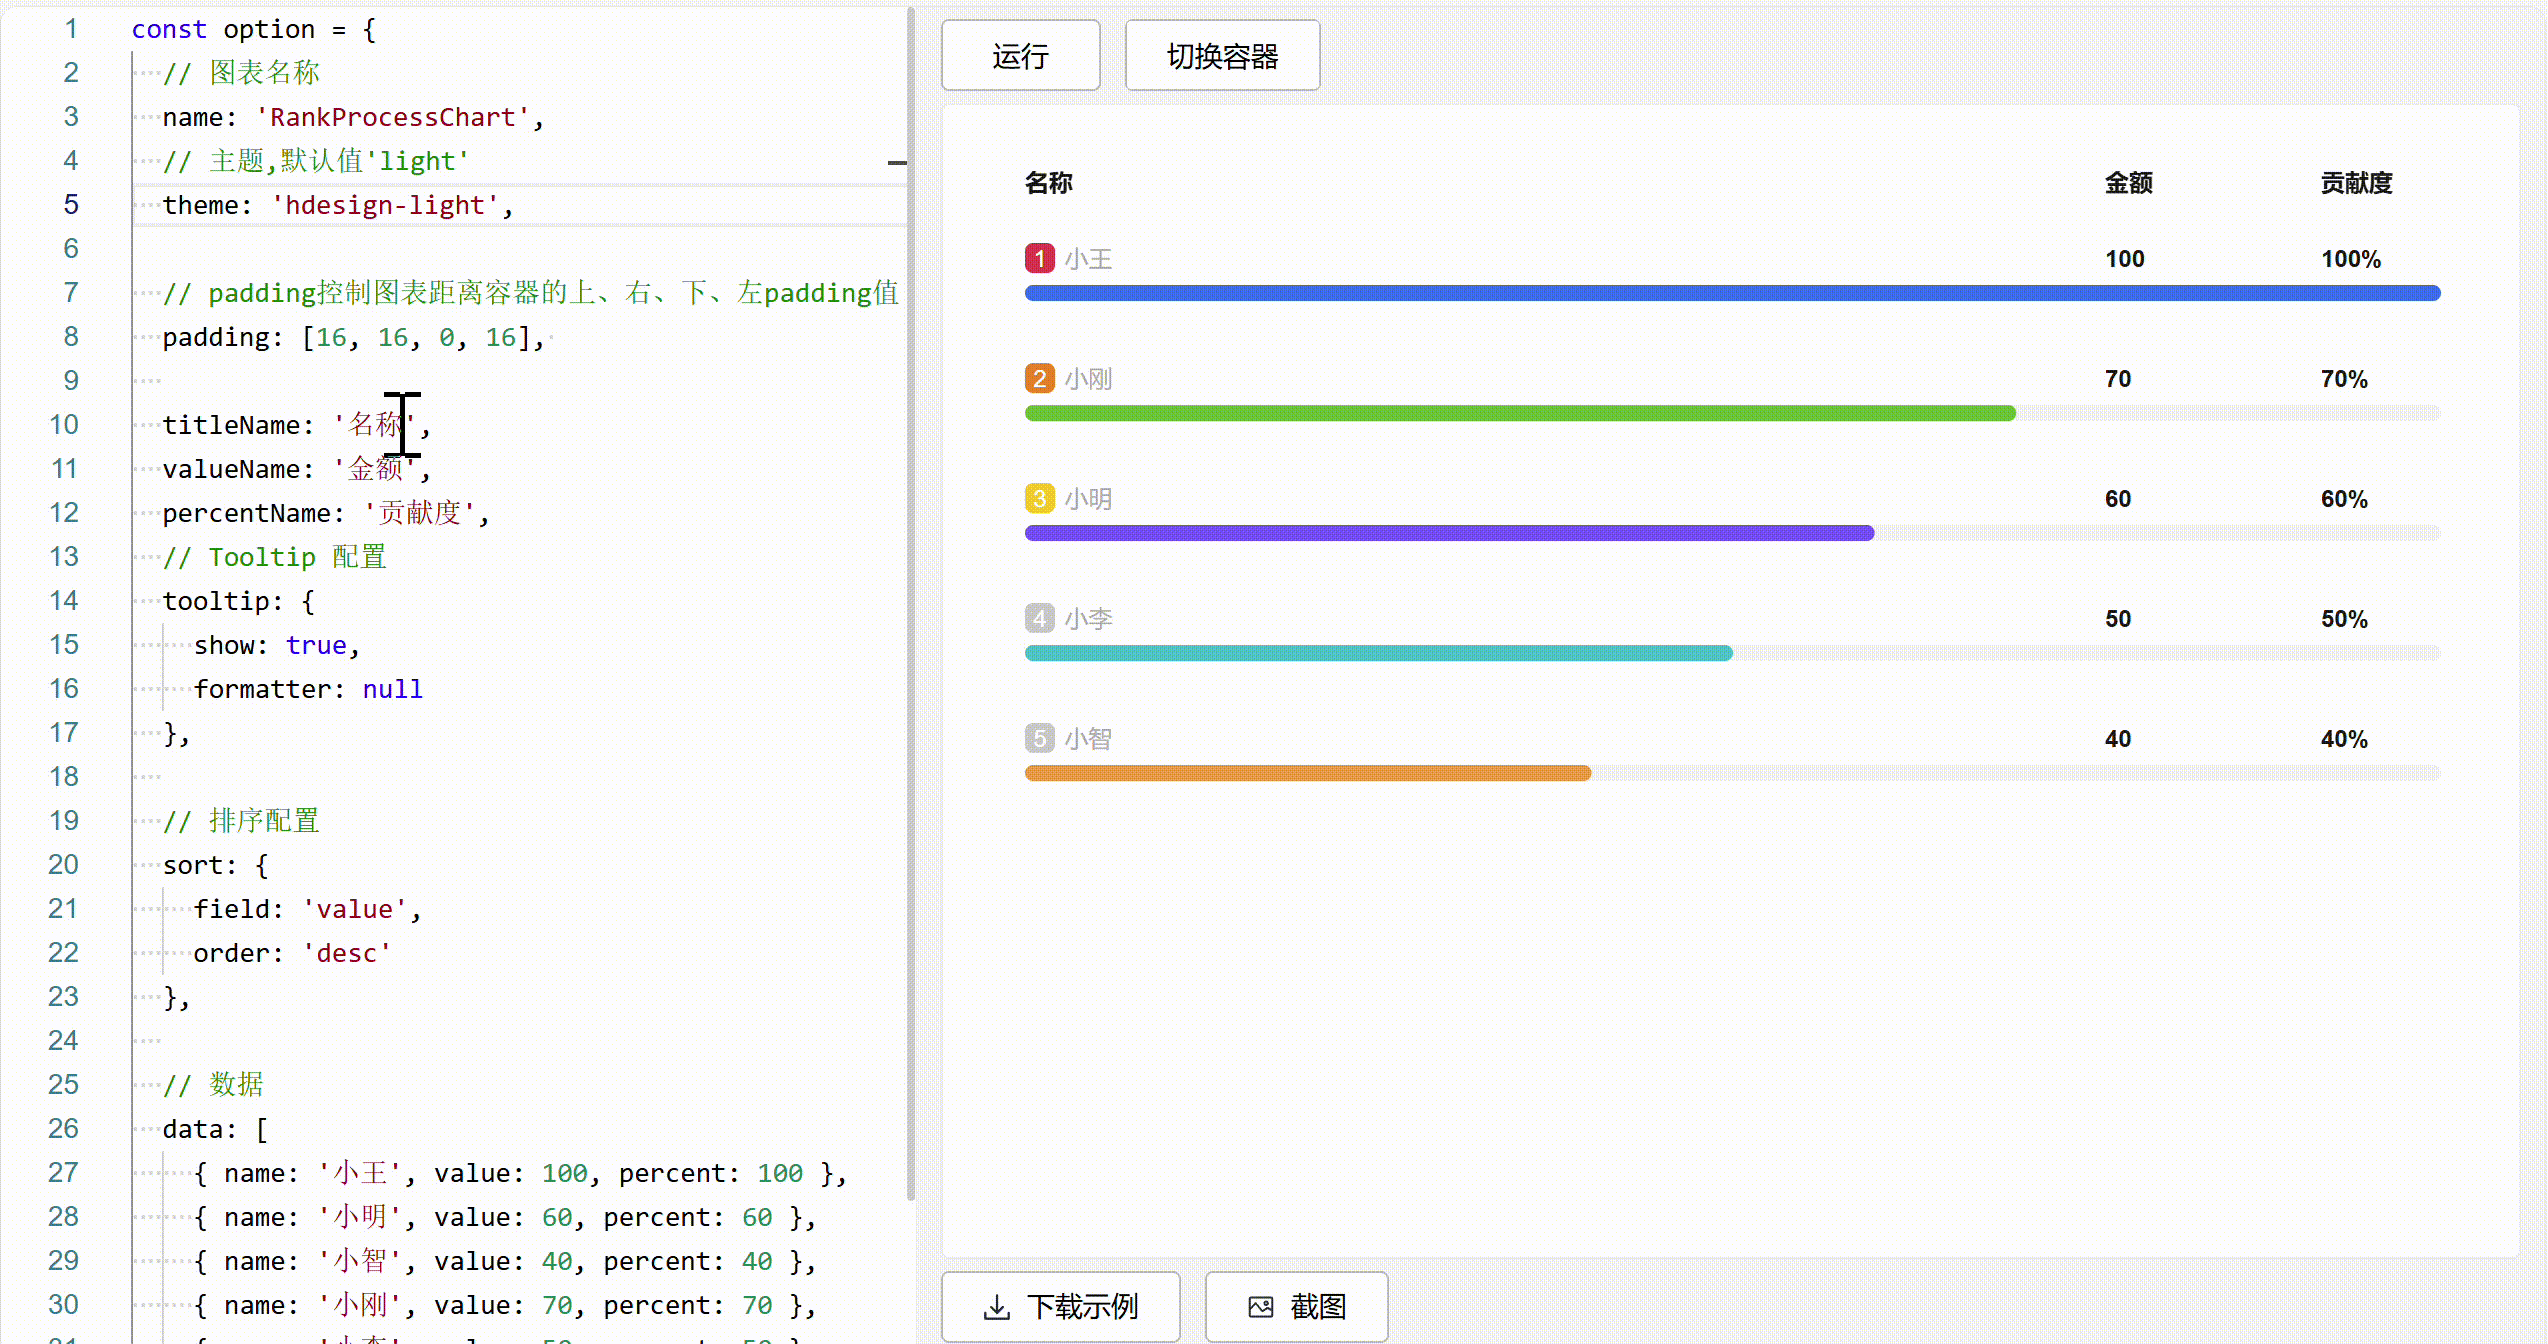
Task: Click line number 20 beside sort
Action: click(x=64, y=865)
